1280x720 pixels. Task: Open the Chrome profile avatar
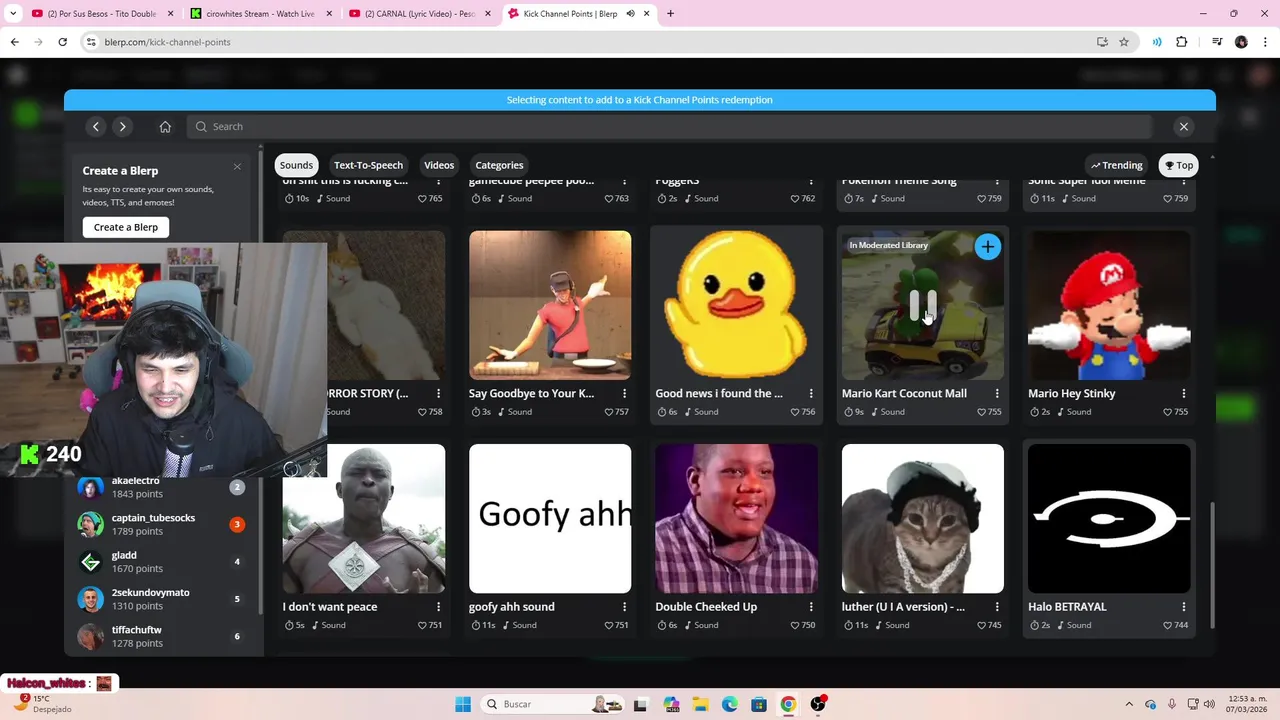1241,42
